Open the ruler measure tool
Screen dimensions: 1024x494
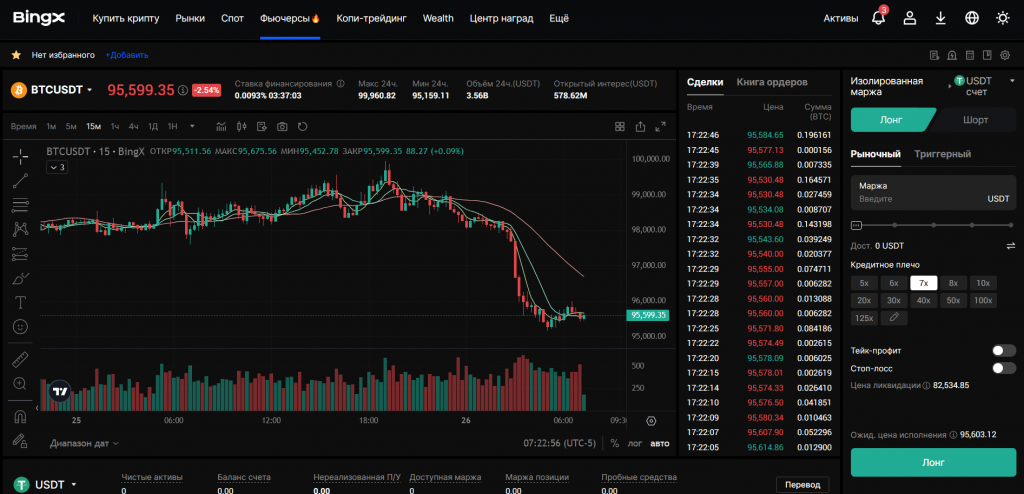pos(20,359)
